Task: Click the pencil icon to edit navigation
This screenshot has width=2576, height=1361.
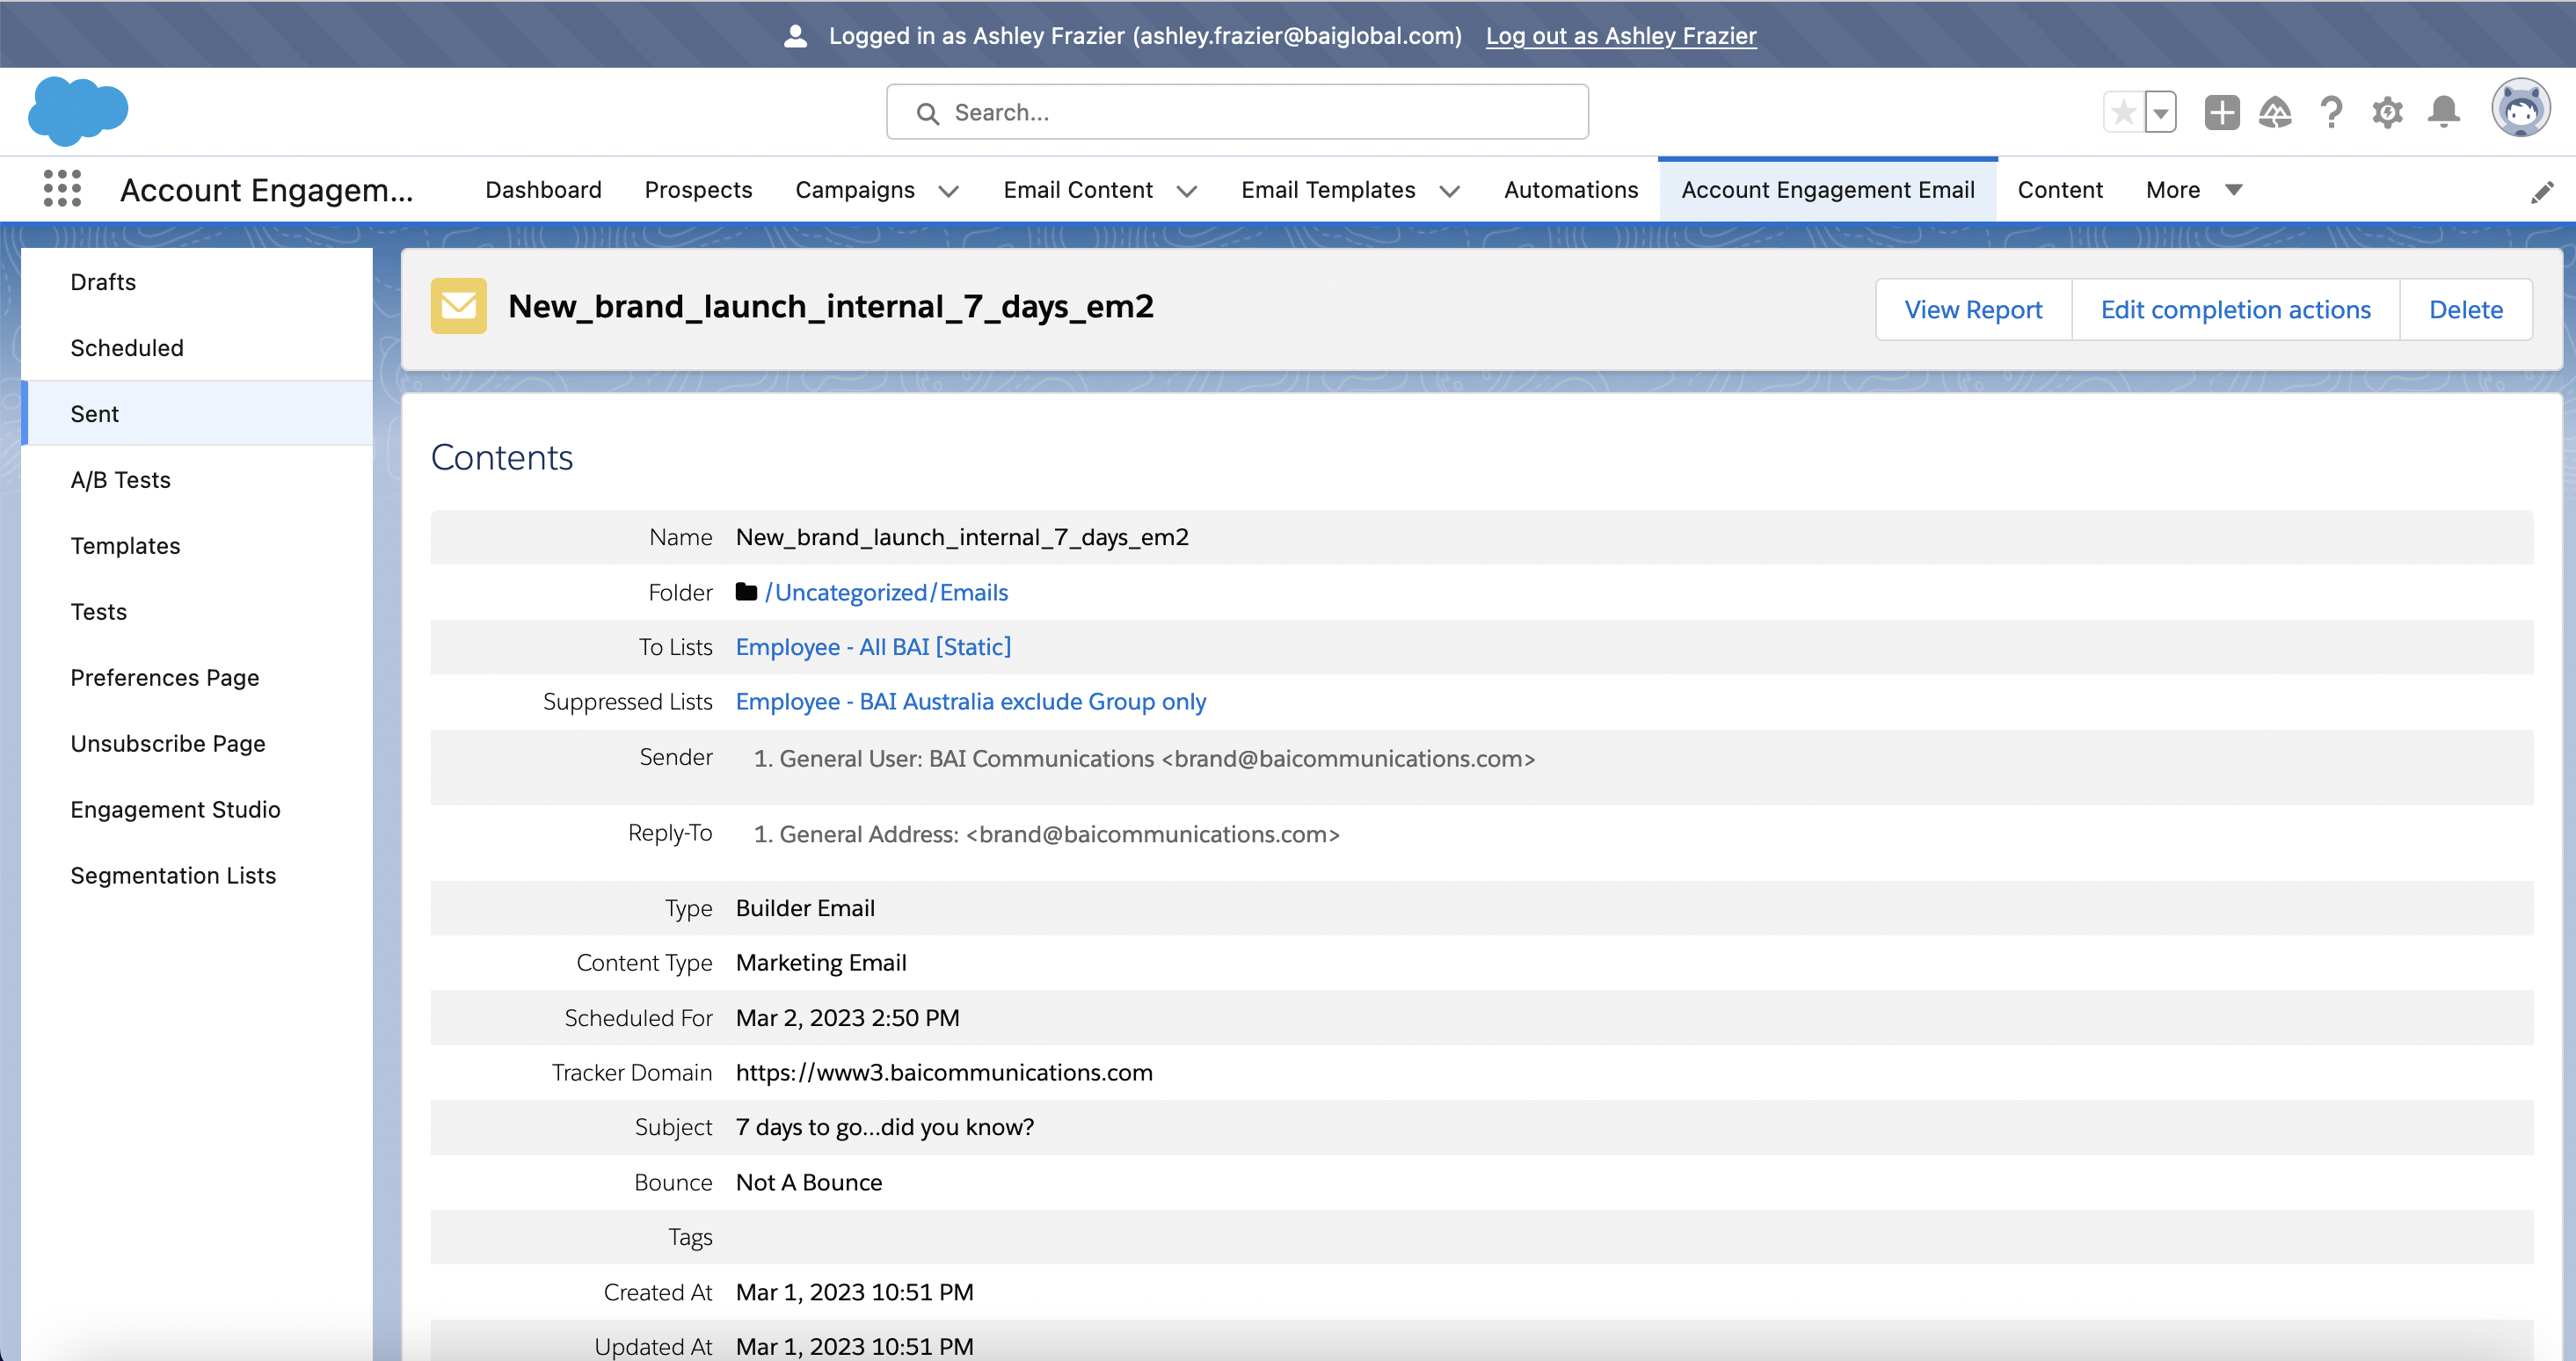Action: pyautogui.click(x=2542, y=191)
